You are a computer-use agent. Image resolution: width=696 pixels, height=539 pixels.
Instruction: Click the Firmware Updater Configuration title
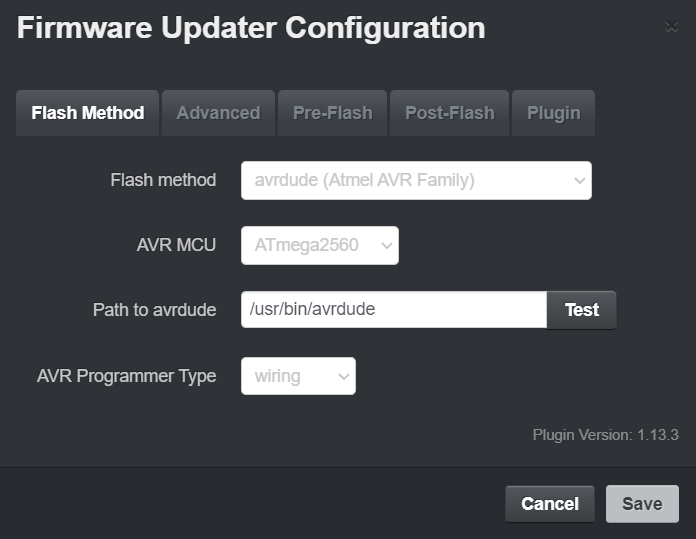coord(251,28)
